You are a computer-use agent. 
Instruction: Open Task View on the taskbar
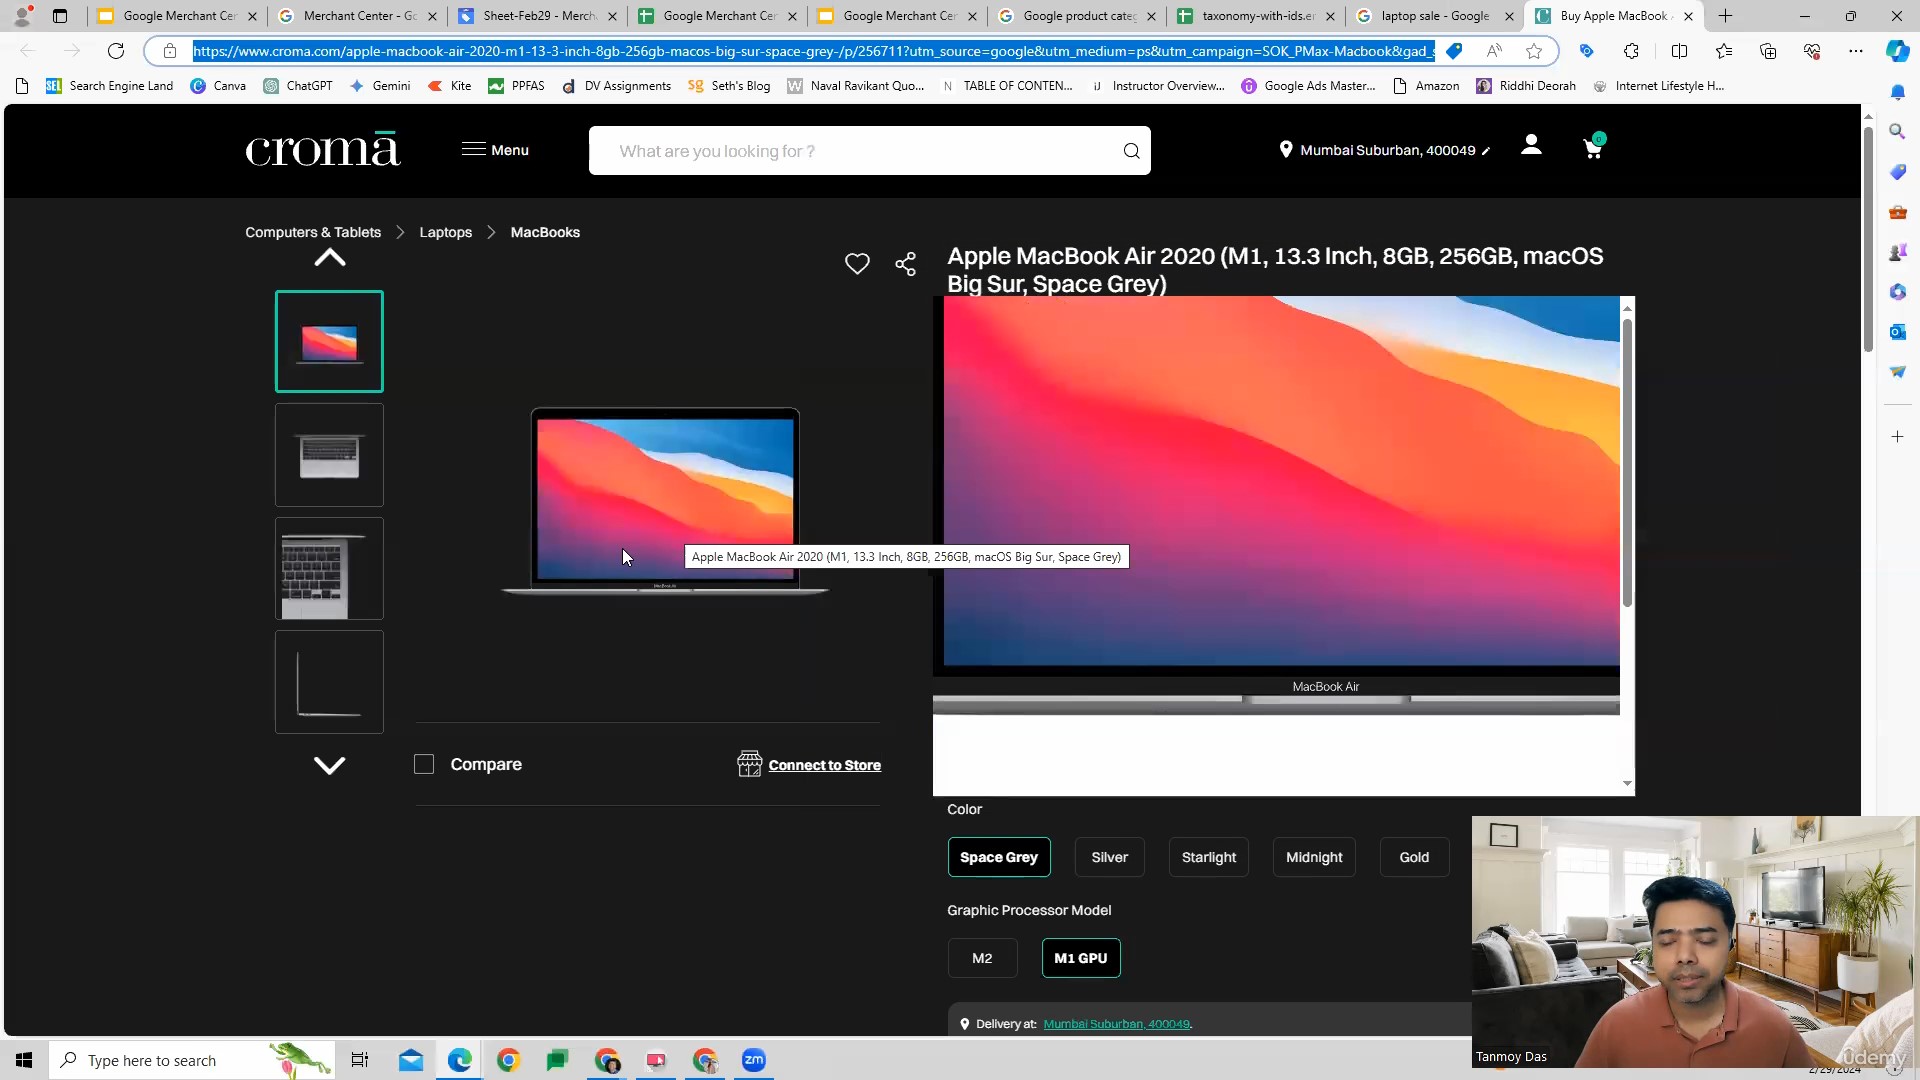[x=360, y=1060]
